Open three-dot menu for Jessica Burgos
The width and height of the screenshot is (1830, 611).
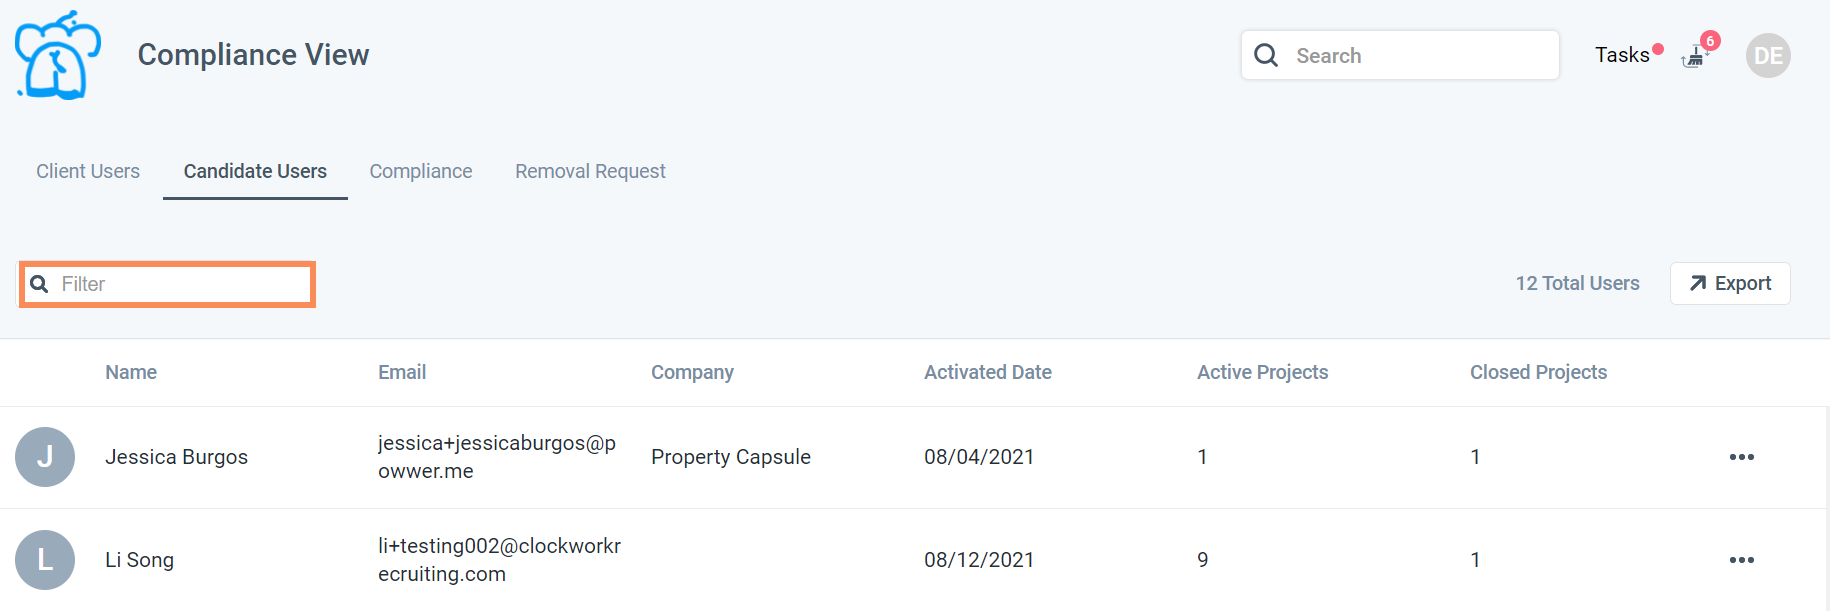(x=1741, y=457)
